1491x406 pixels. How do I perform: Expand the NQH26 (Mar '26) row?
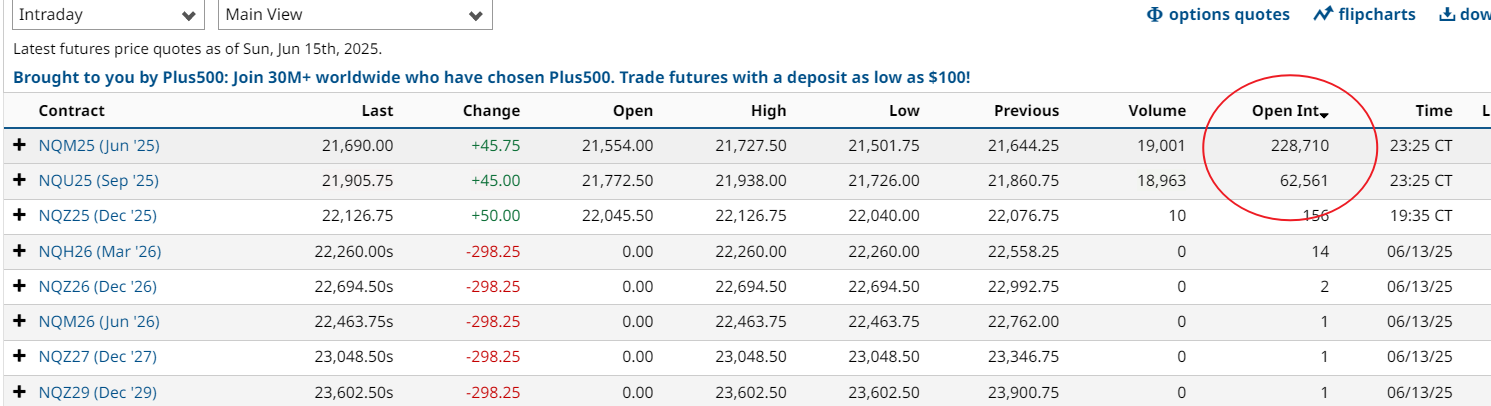tap(19, 252)
